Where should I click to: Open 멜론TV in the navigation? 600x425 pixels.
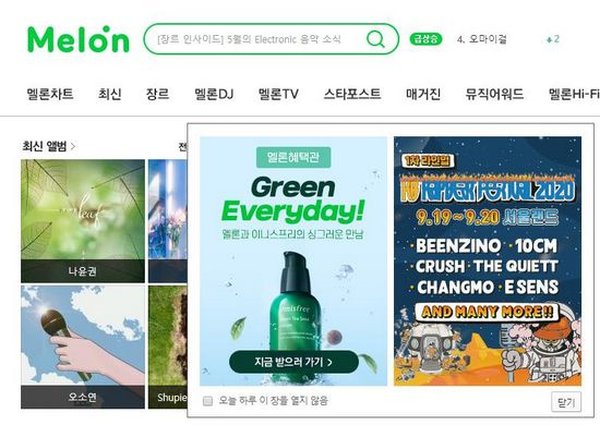click(x=278, y=94)
